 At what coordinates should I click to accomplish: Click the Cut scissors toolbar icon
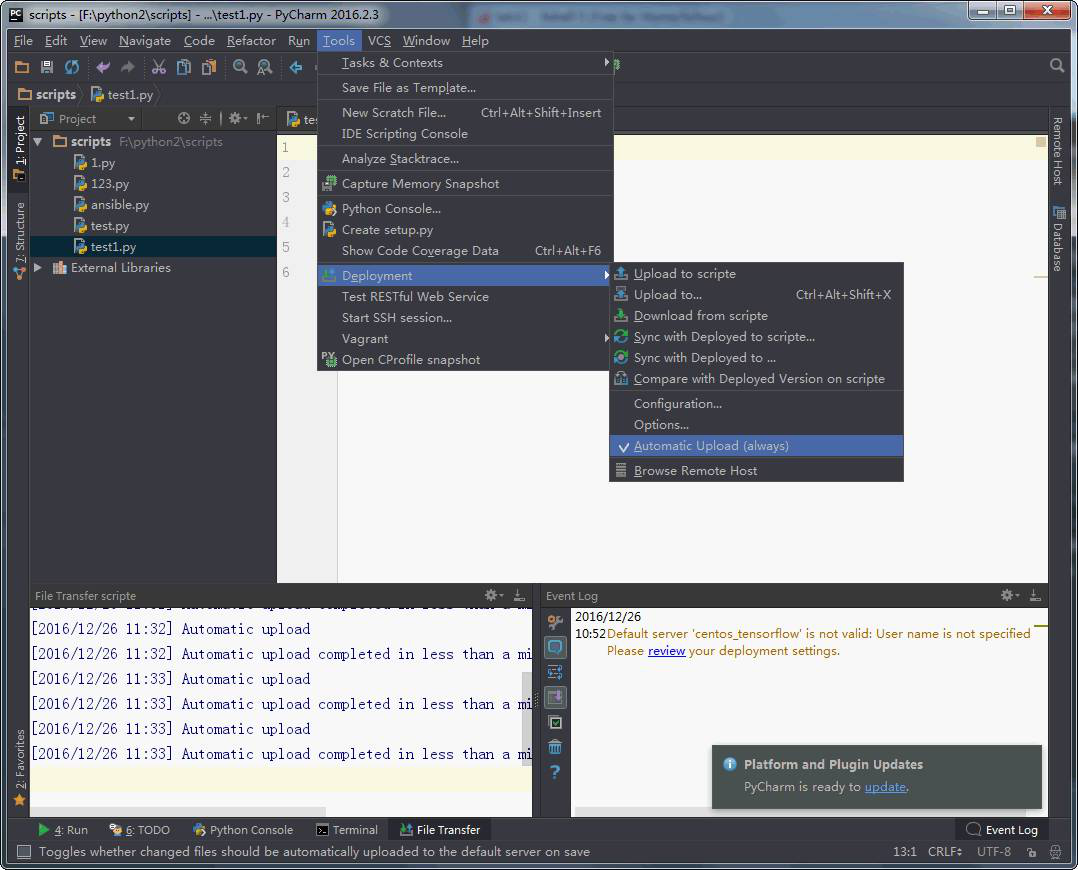click(x=159, y=67)
